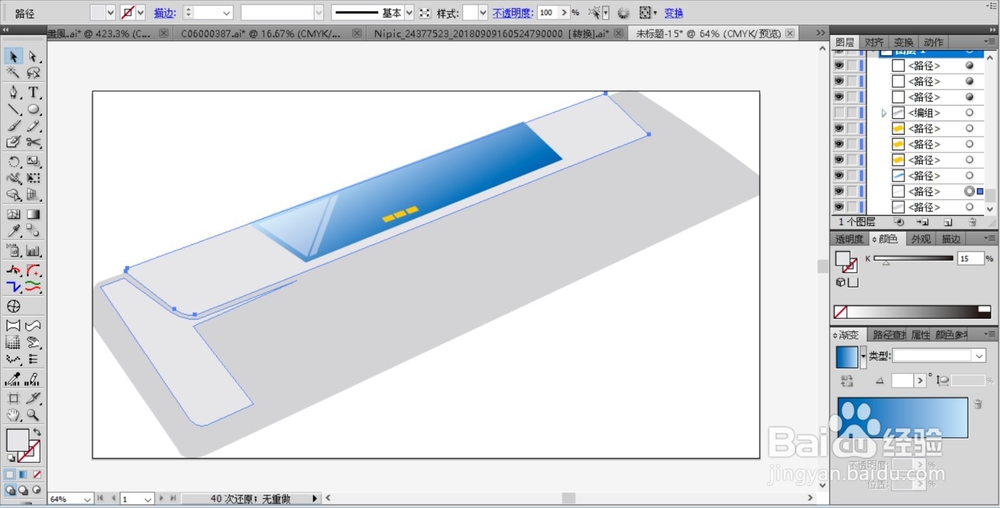Pick the Scissors tool

coord(33,143)
